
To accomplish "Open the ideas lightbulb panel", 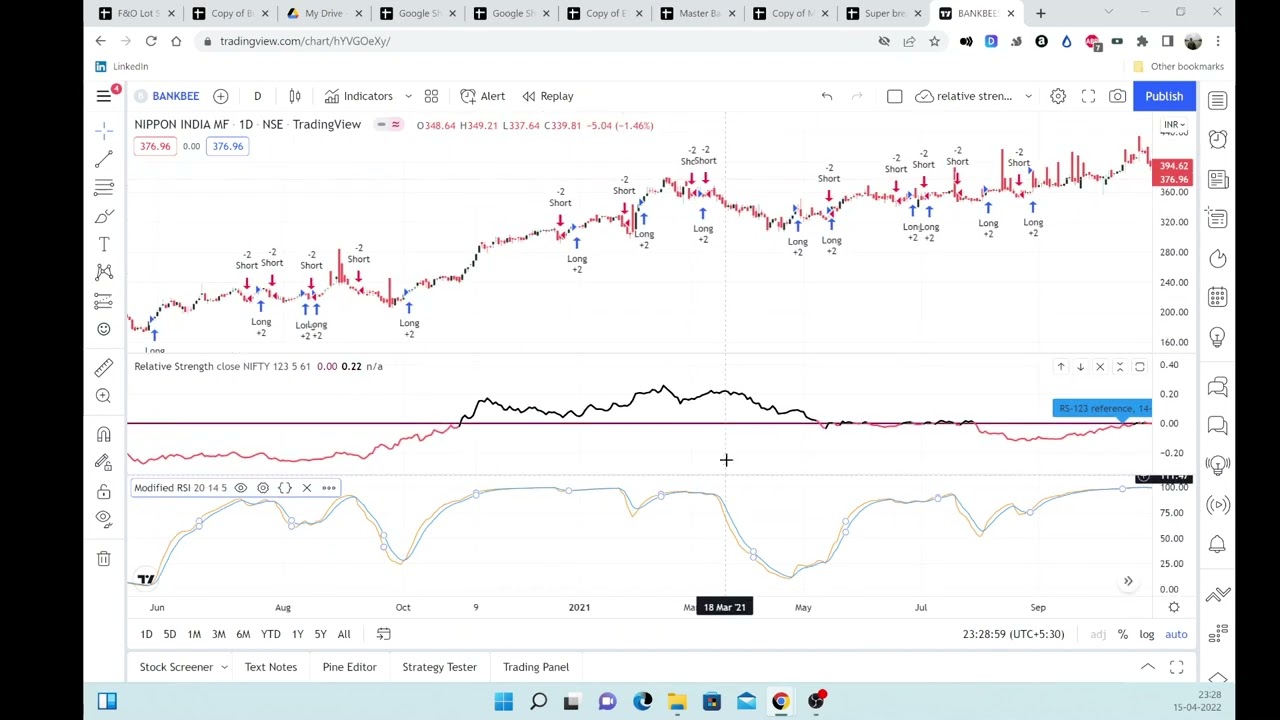I will pos(1217,337).
